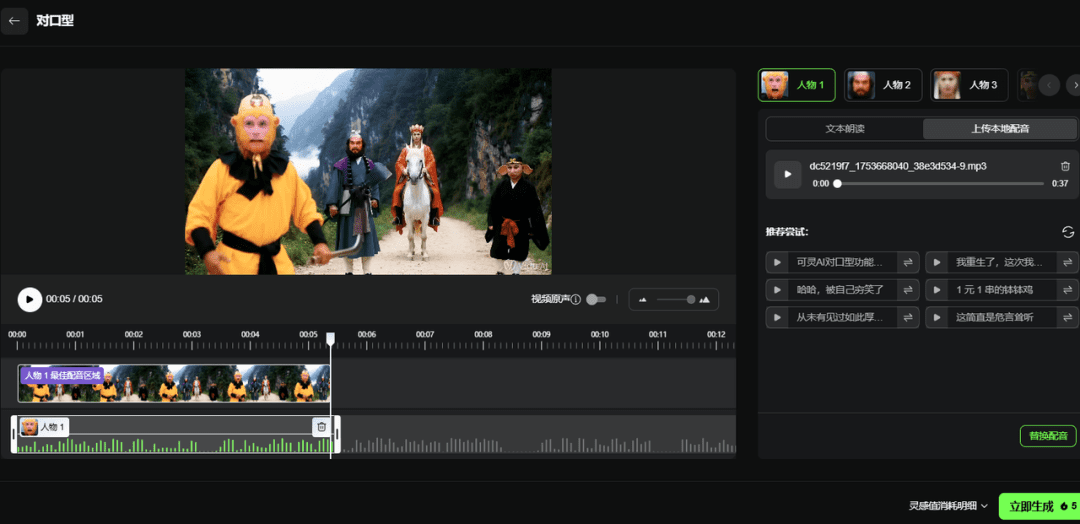Viewport: 1080px width, 524px height.
Task: Preview the 哈哈，被自己穷笑了 sample
Action: coord(777,290)
